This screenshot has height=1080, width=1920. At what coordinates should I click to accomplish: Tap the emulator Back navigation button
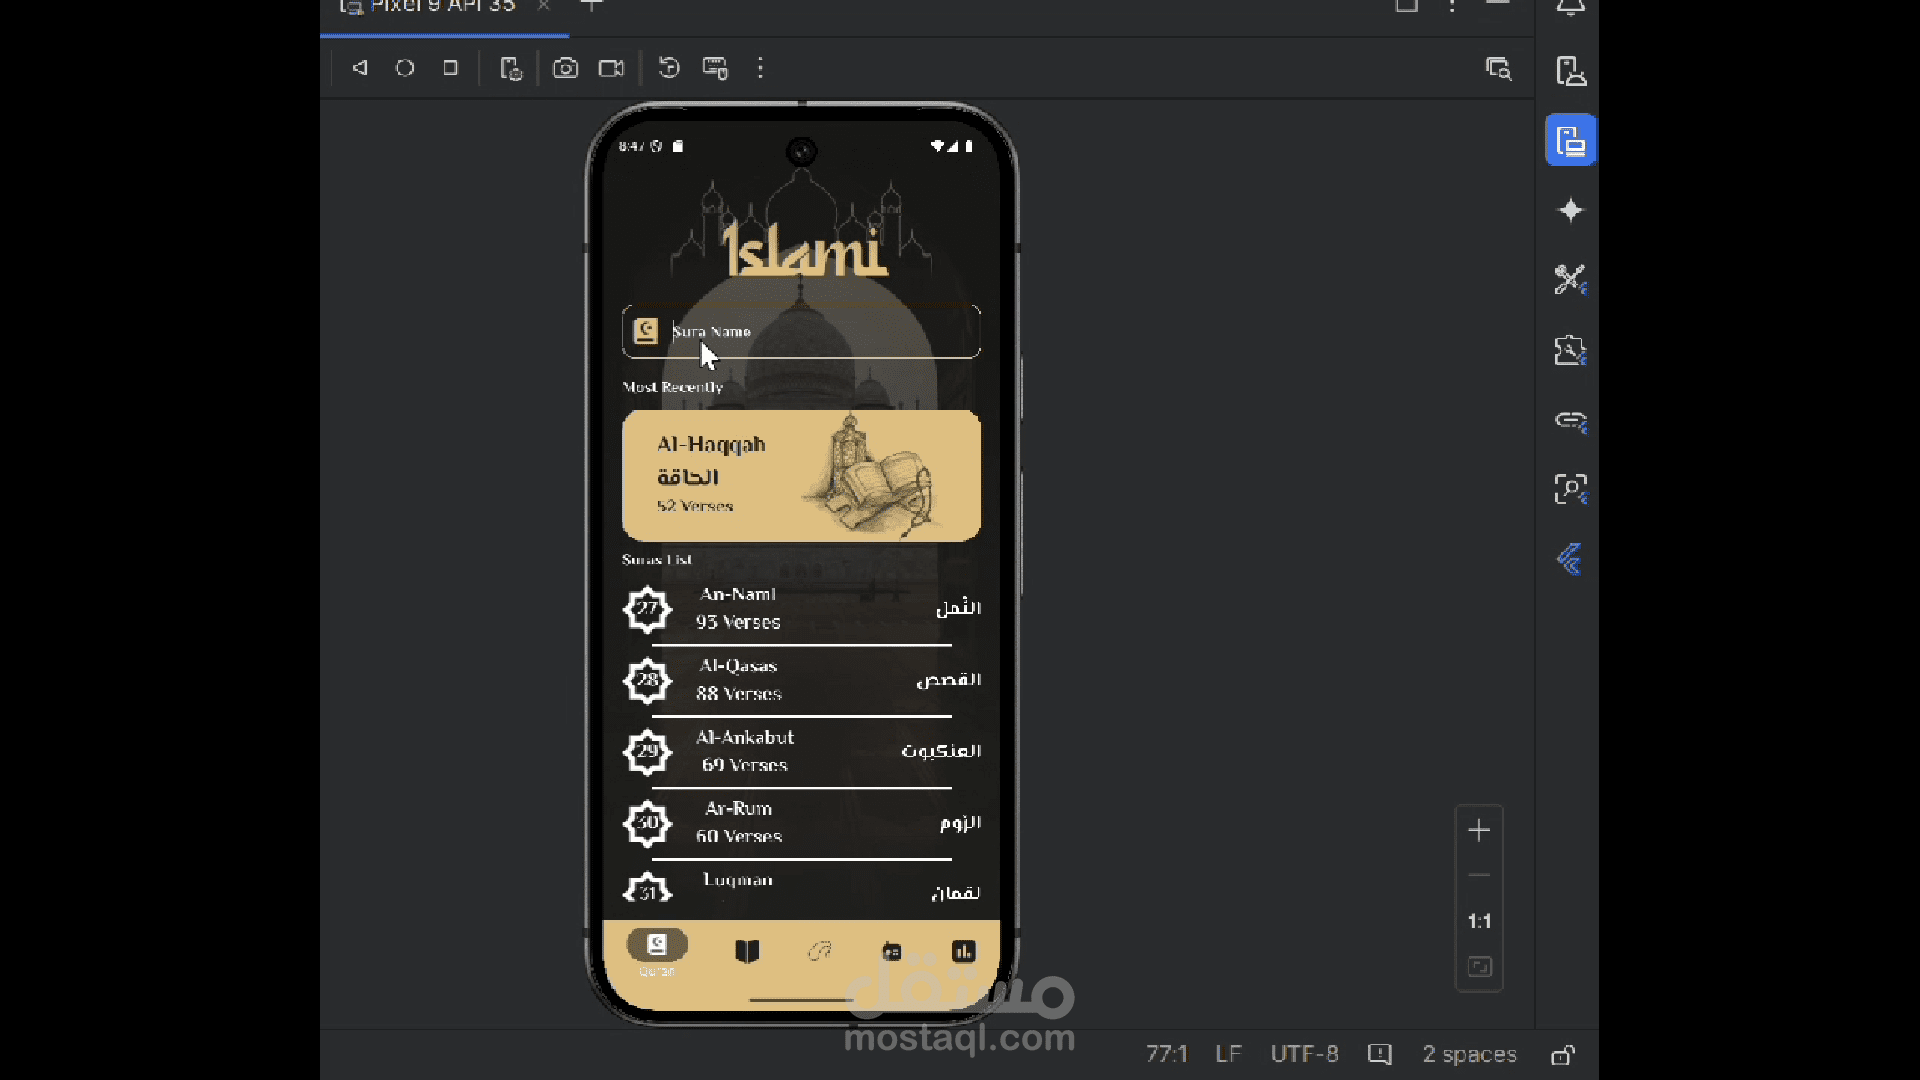coord(360,68)
